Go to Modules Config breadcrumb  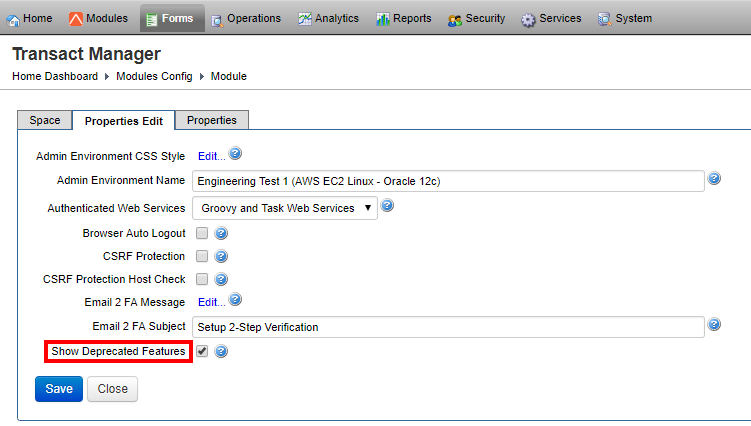[x=156, y=76]
